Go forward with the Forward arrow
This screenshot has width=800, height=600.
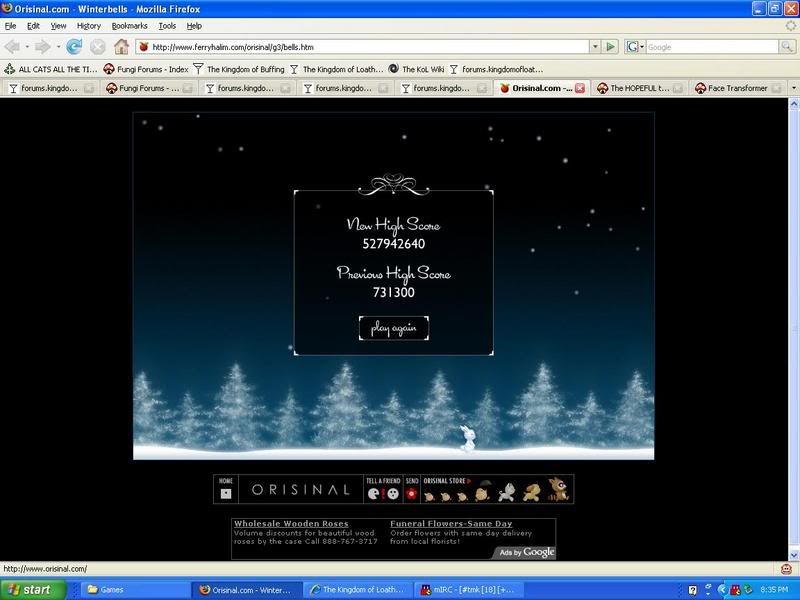[x=42, y=47]
